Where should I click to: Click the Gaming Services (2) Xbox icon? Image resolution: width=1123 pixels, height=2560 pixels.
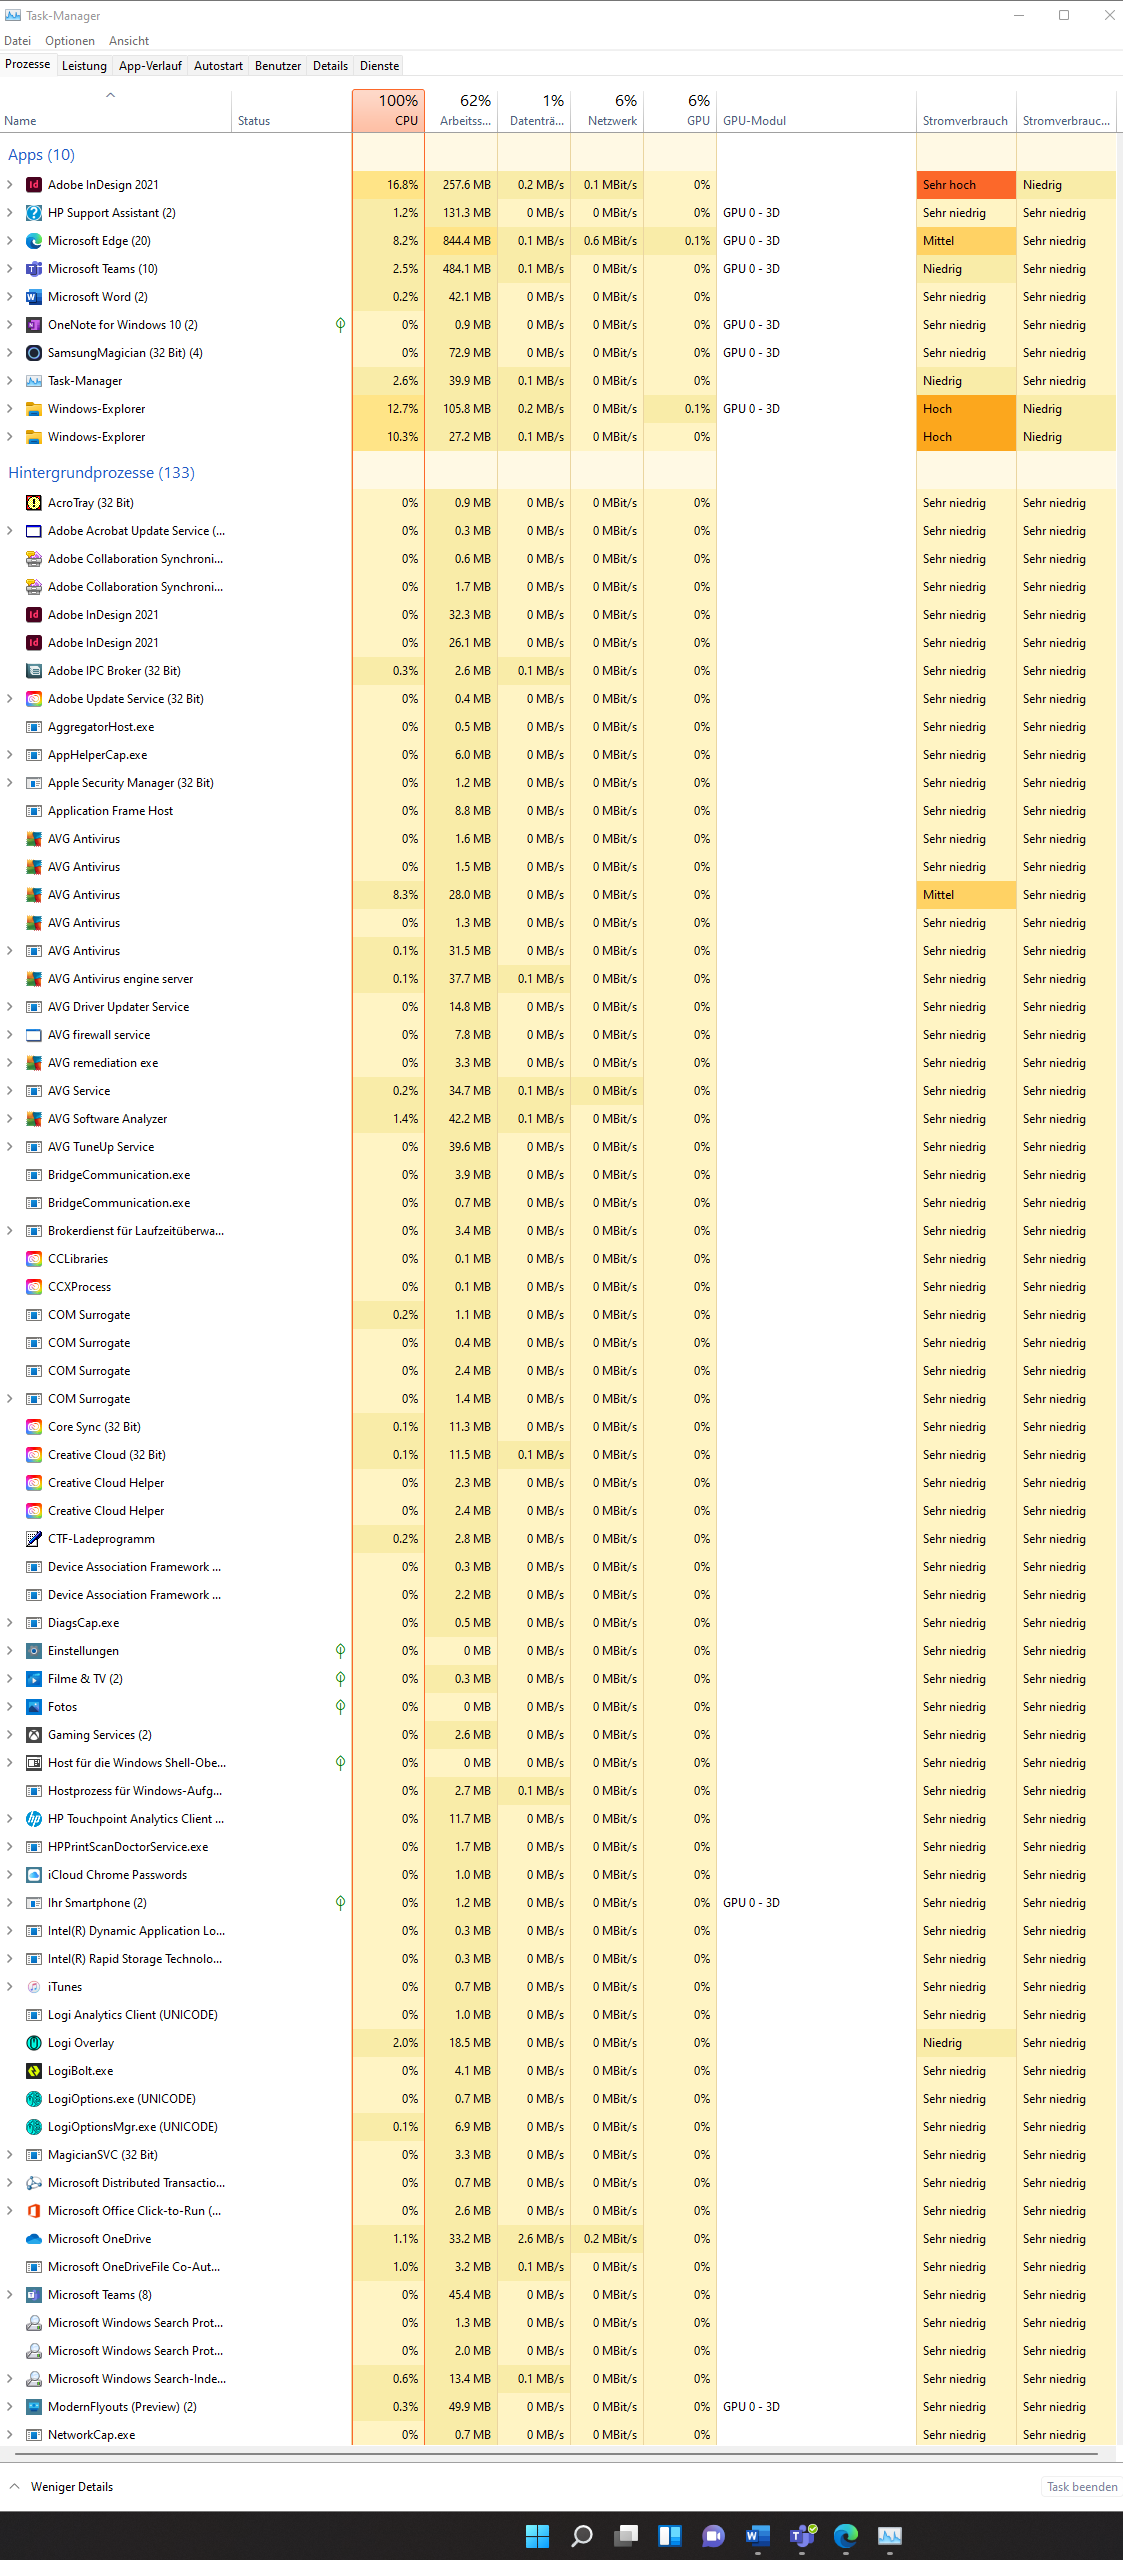34,1735
